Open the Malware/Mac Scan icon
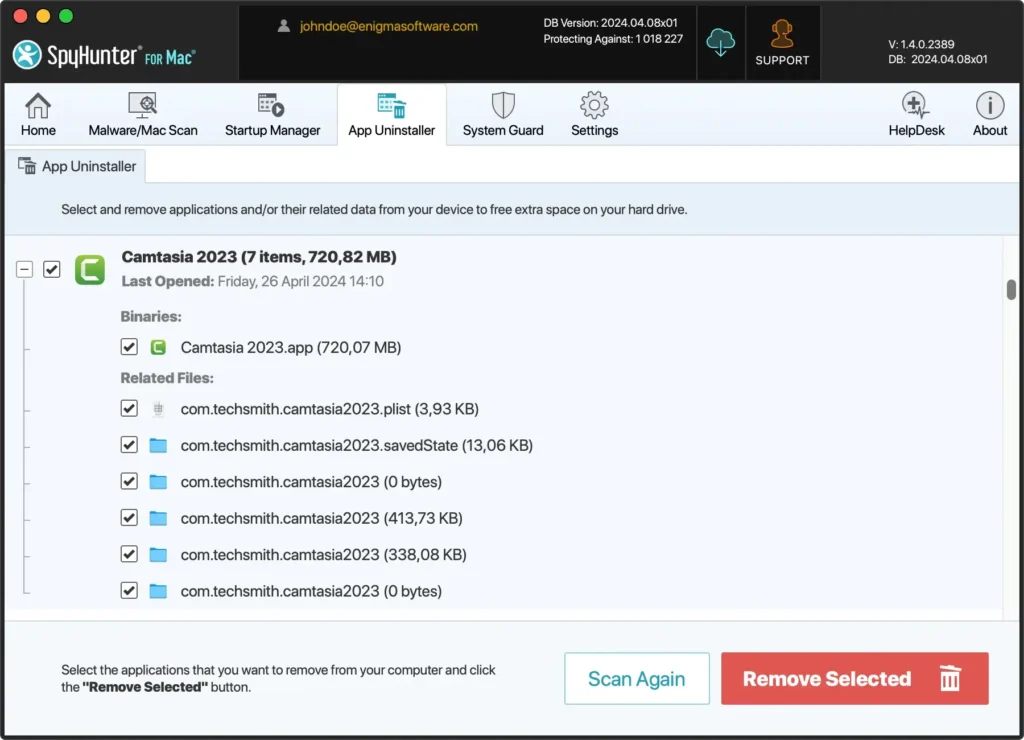 [142, 105]
